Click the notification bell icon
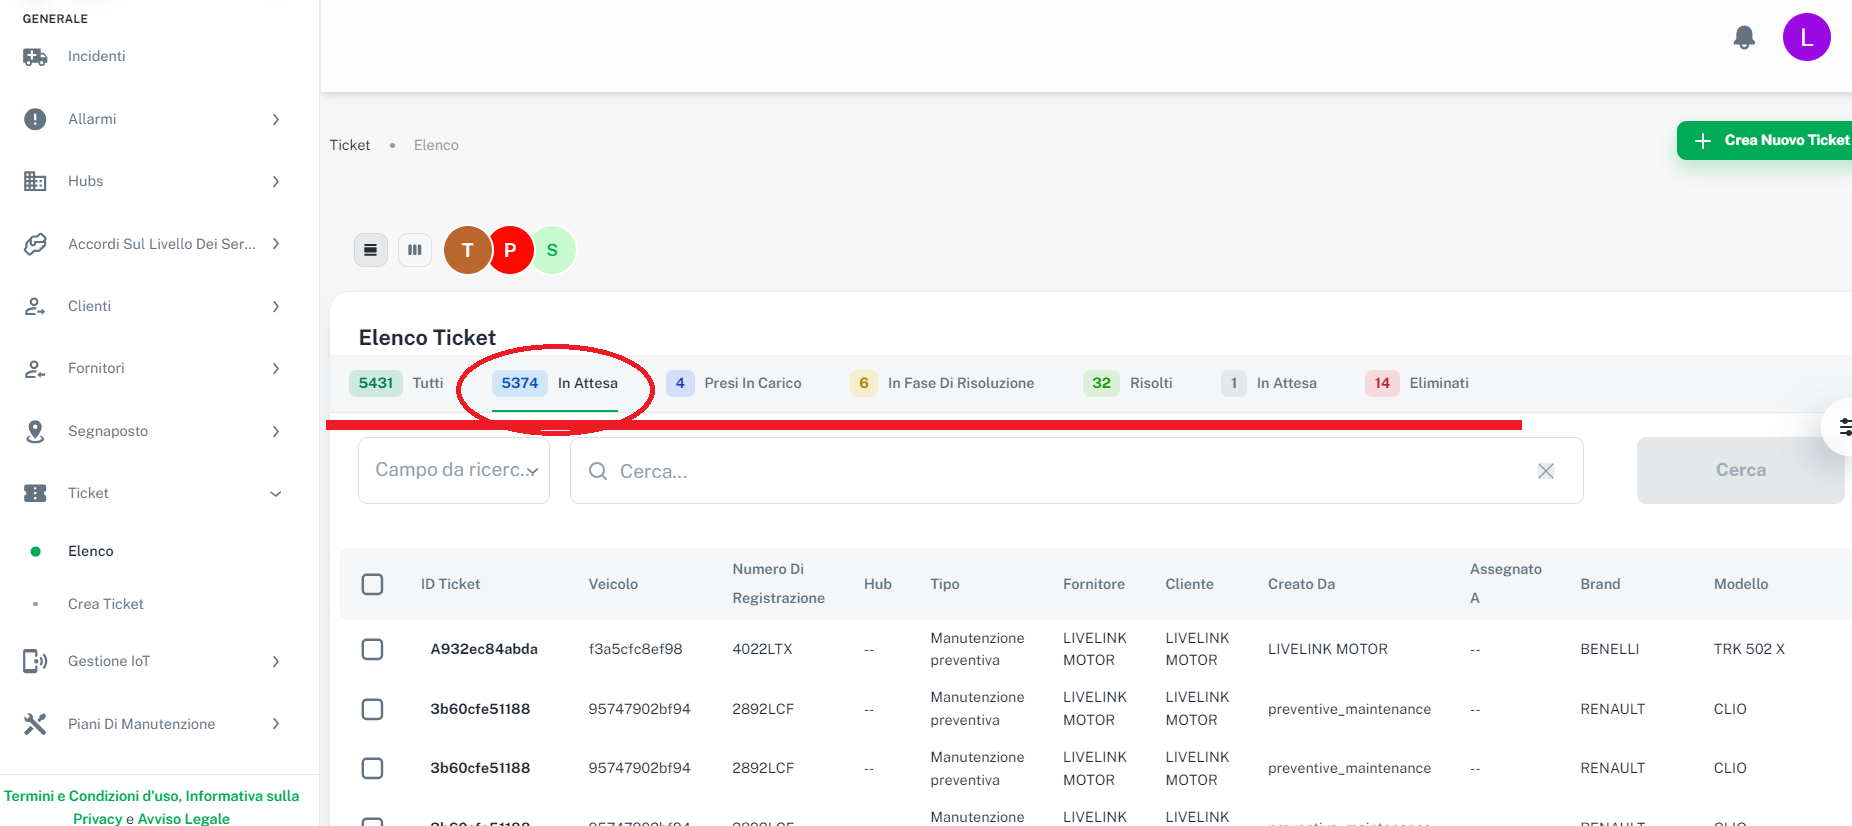The width and height of the screenshot is (1852, 826). [1744, 38]
